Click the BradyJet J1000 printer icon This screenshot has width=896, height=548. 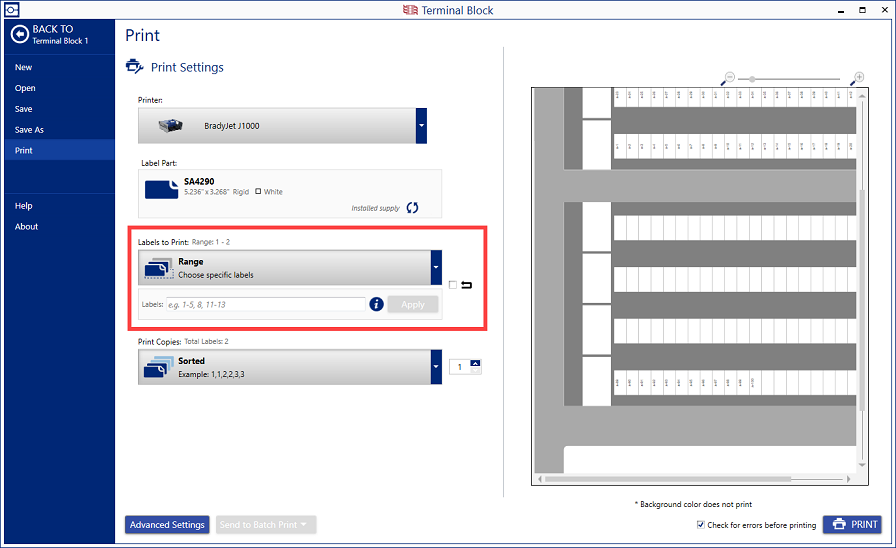pos(169,126)
